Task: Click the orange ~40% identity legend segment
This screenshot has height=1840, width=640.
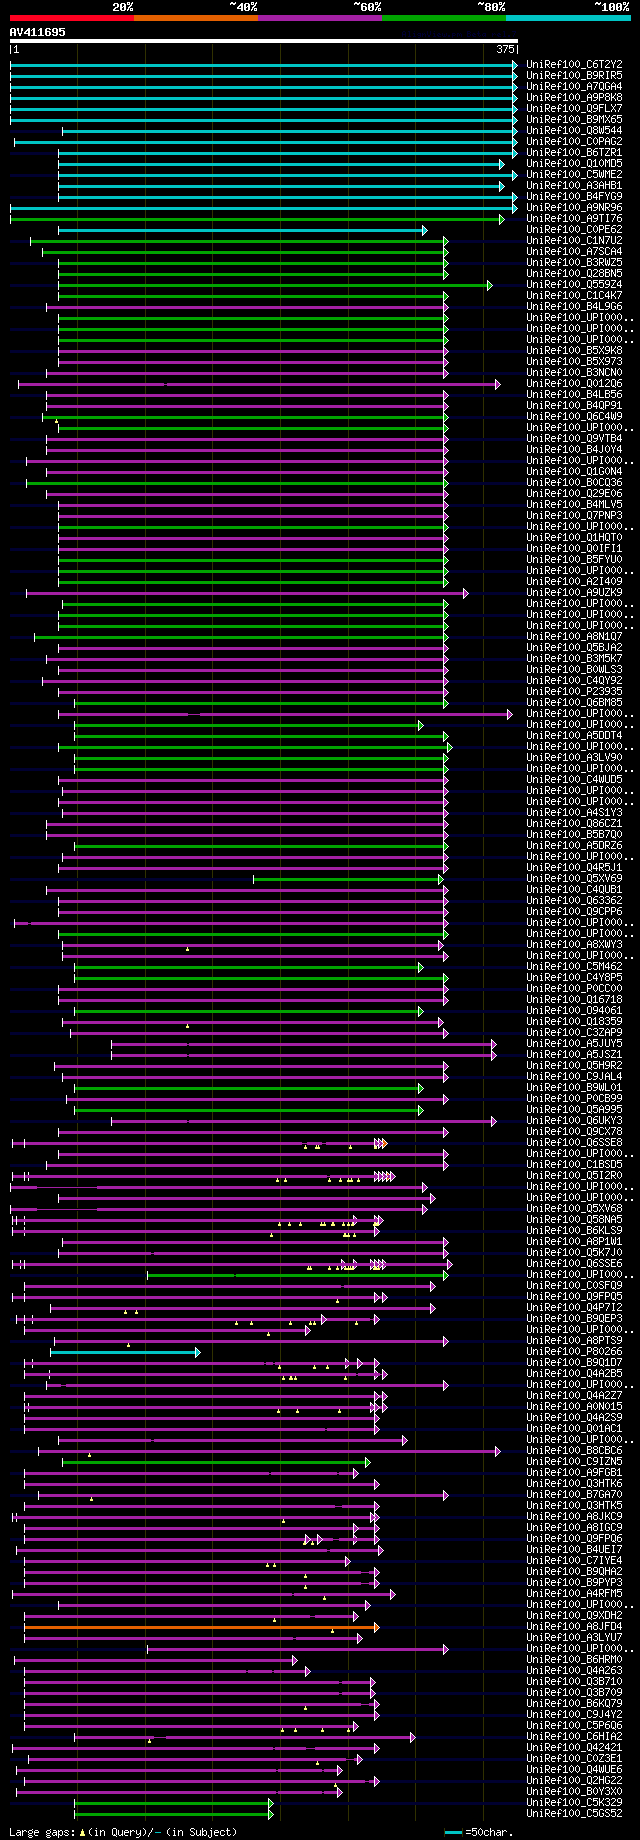Action: 196,18
